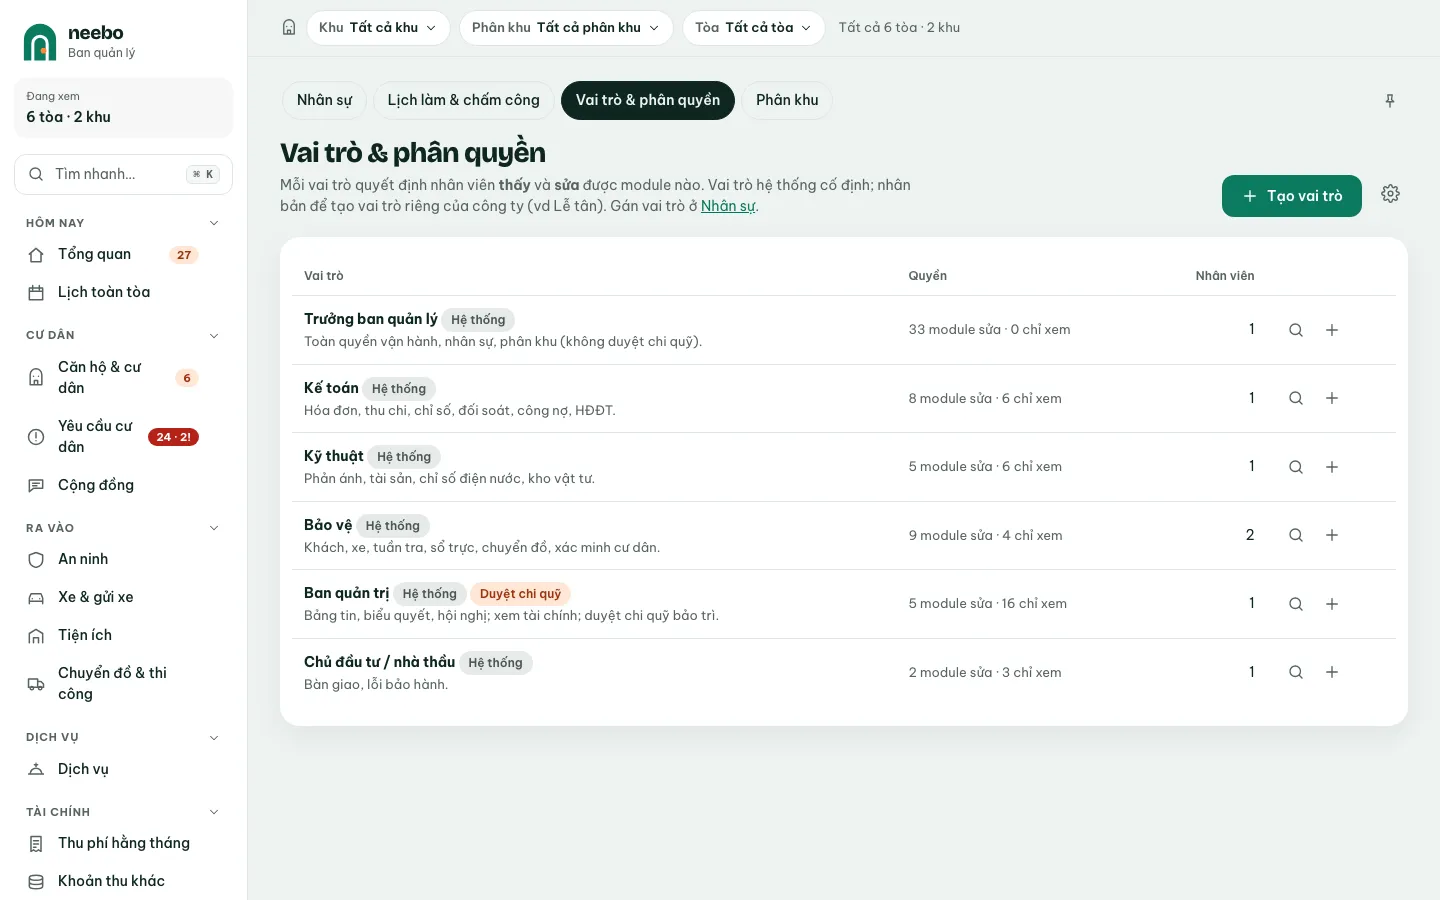Image resolution: width=1440 pixels, height=900 pixels.
Task: Switch to Lịch làm & chấm công tab
Action: coord(463,100)
